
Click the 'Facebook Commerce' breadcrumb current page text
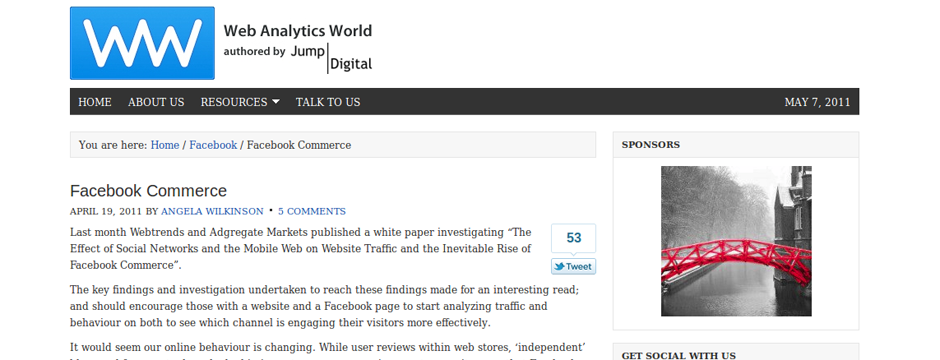pos(299,145)
